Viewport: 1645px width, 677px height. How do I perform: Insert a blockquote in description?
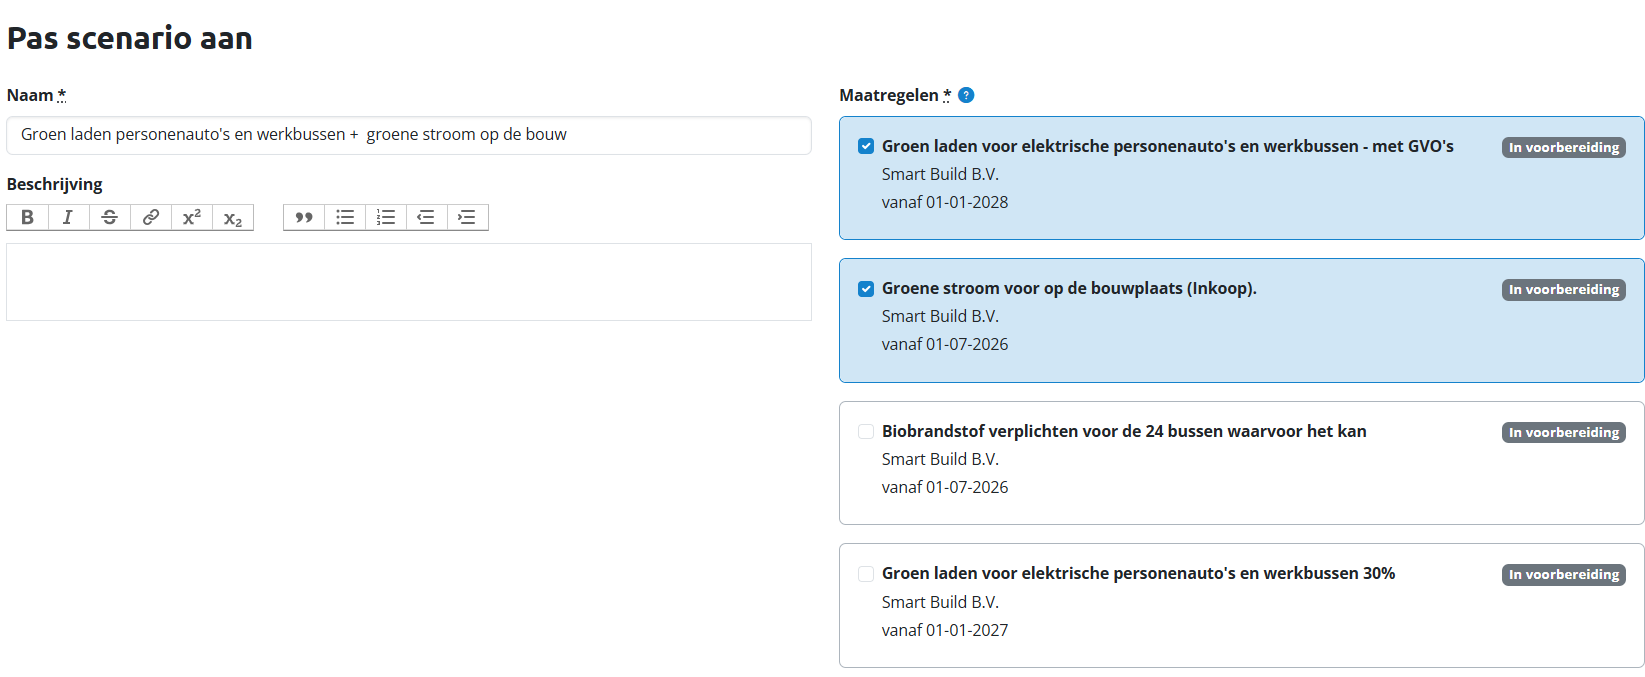point(304,217)
